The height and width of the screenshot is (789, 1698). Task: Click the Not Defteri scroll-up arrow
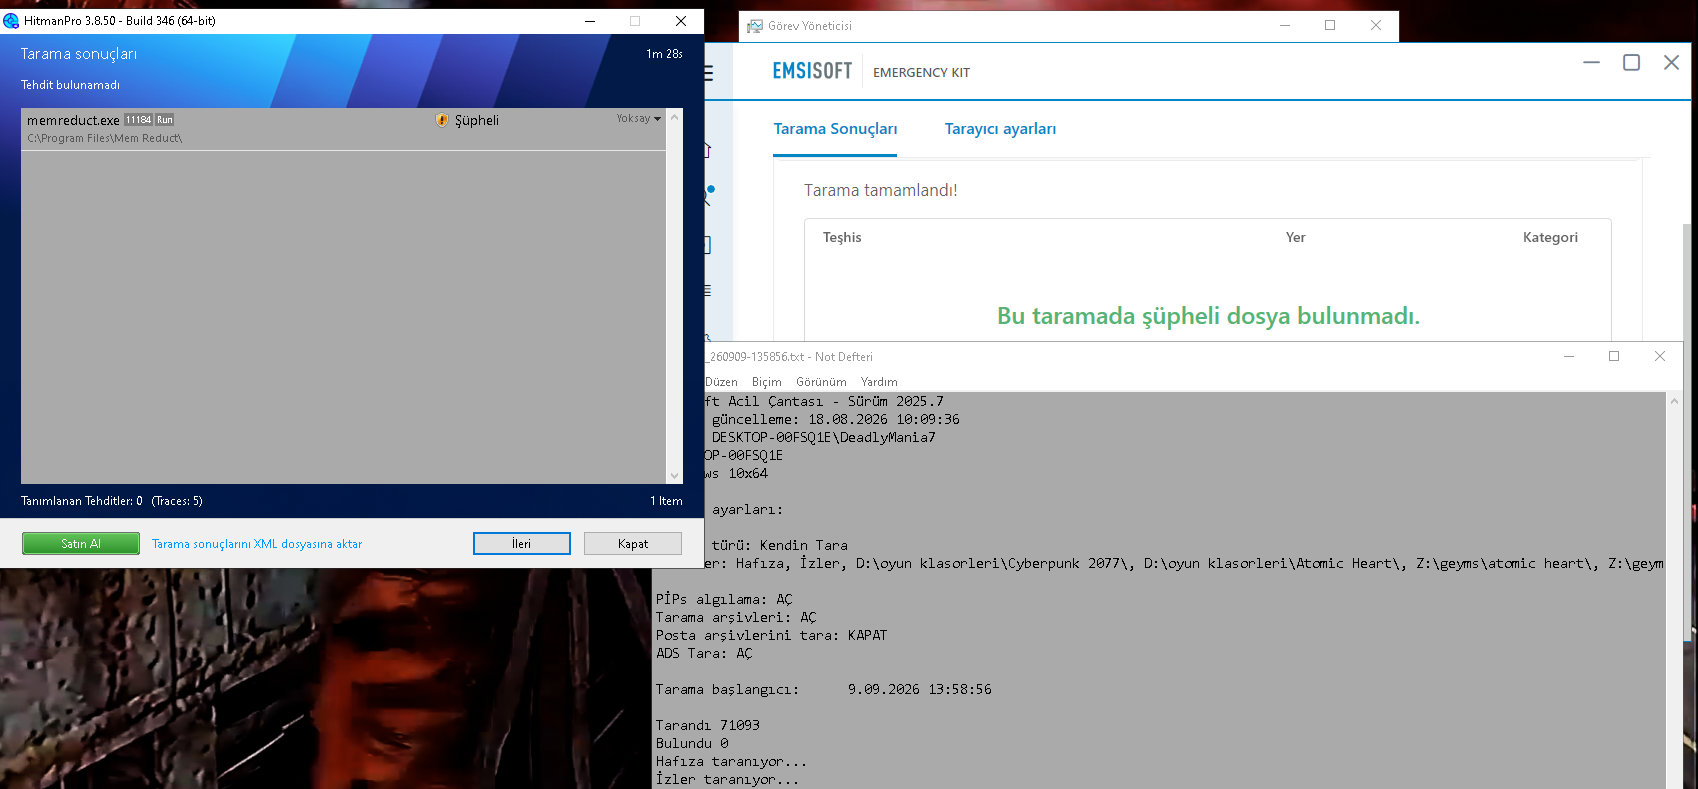click(x=1674, y=401)
